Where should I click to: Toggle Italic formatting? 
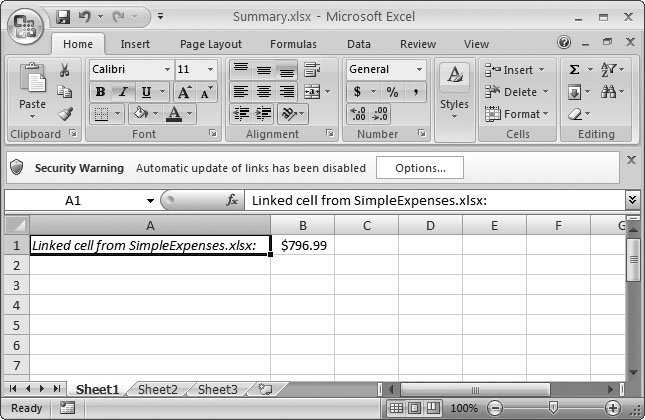click(x=123, y=92)
